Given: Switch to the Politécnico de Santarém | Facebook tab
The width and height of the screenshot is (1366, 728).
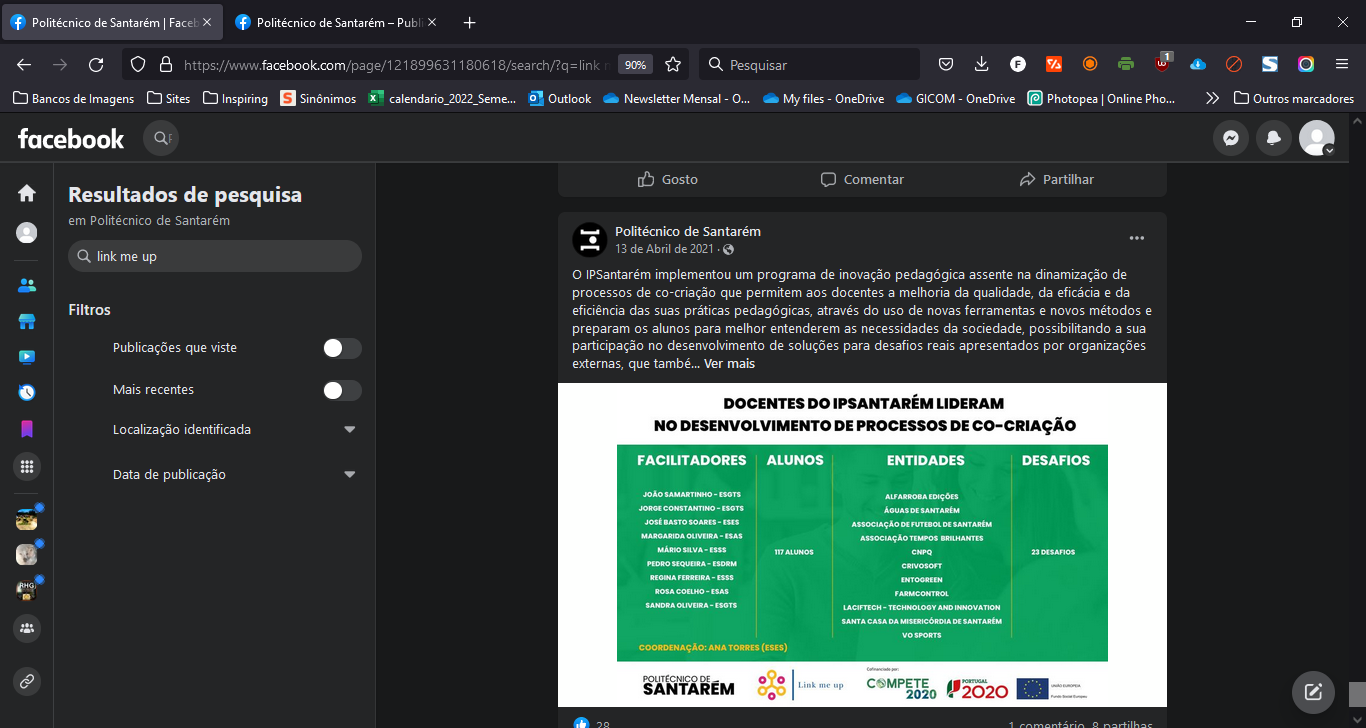Looking at the screenshot, I should tap(110, 20).
